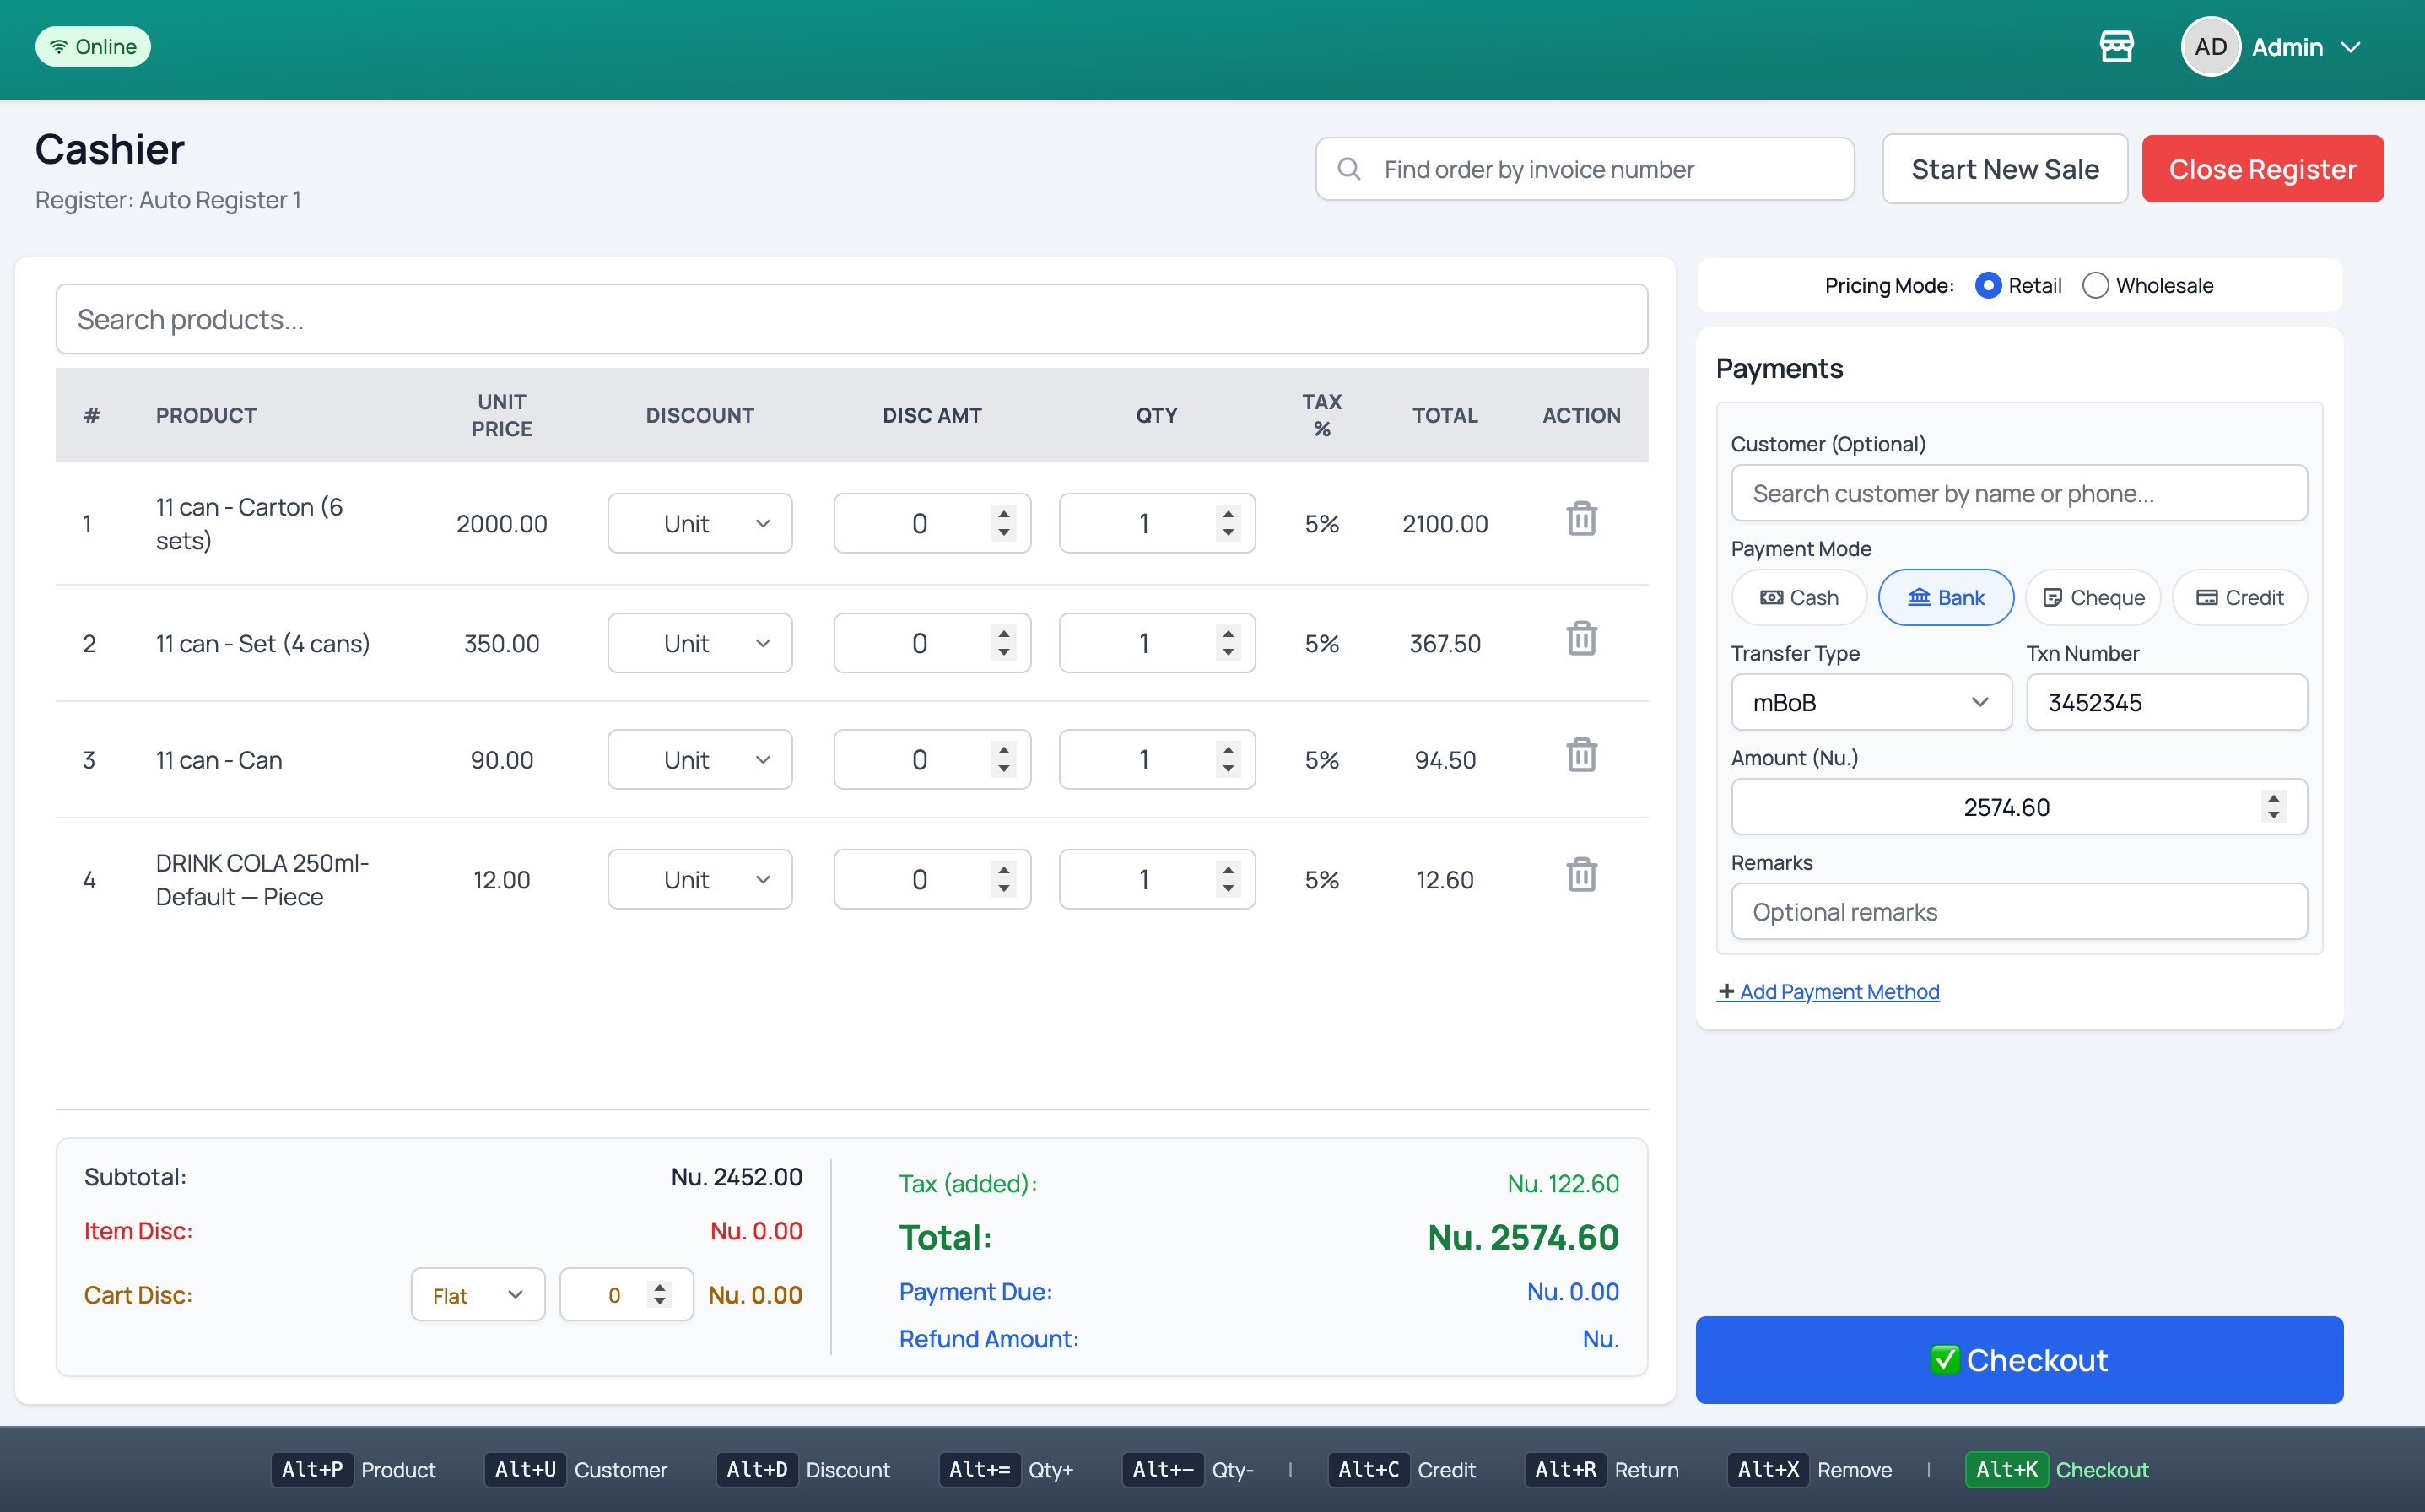
Task: Select the Cheque payment mode icon
Action: (2053, 597)
